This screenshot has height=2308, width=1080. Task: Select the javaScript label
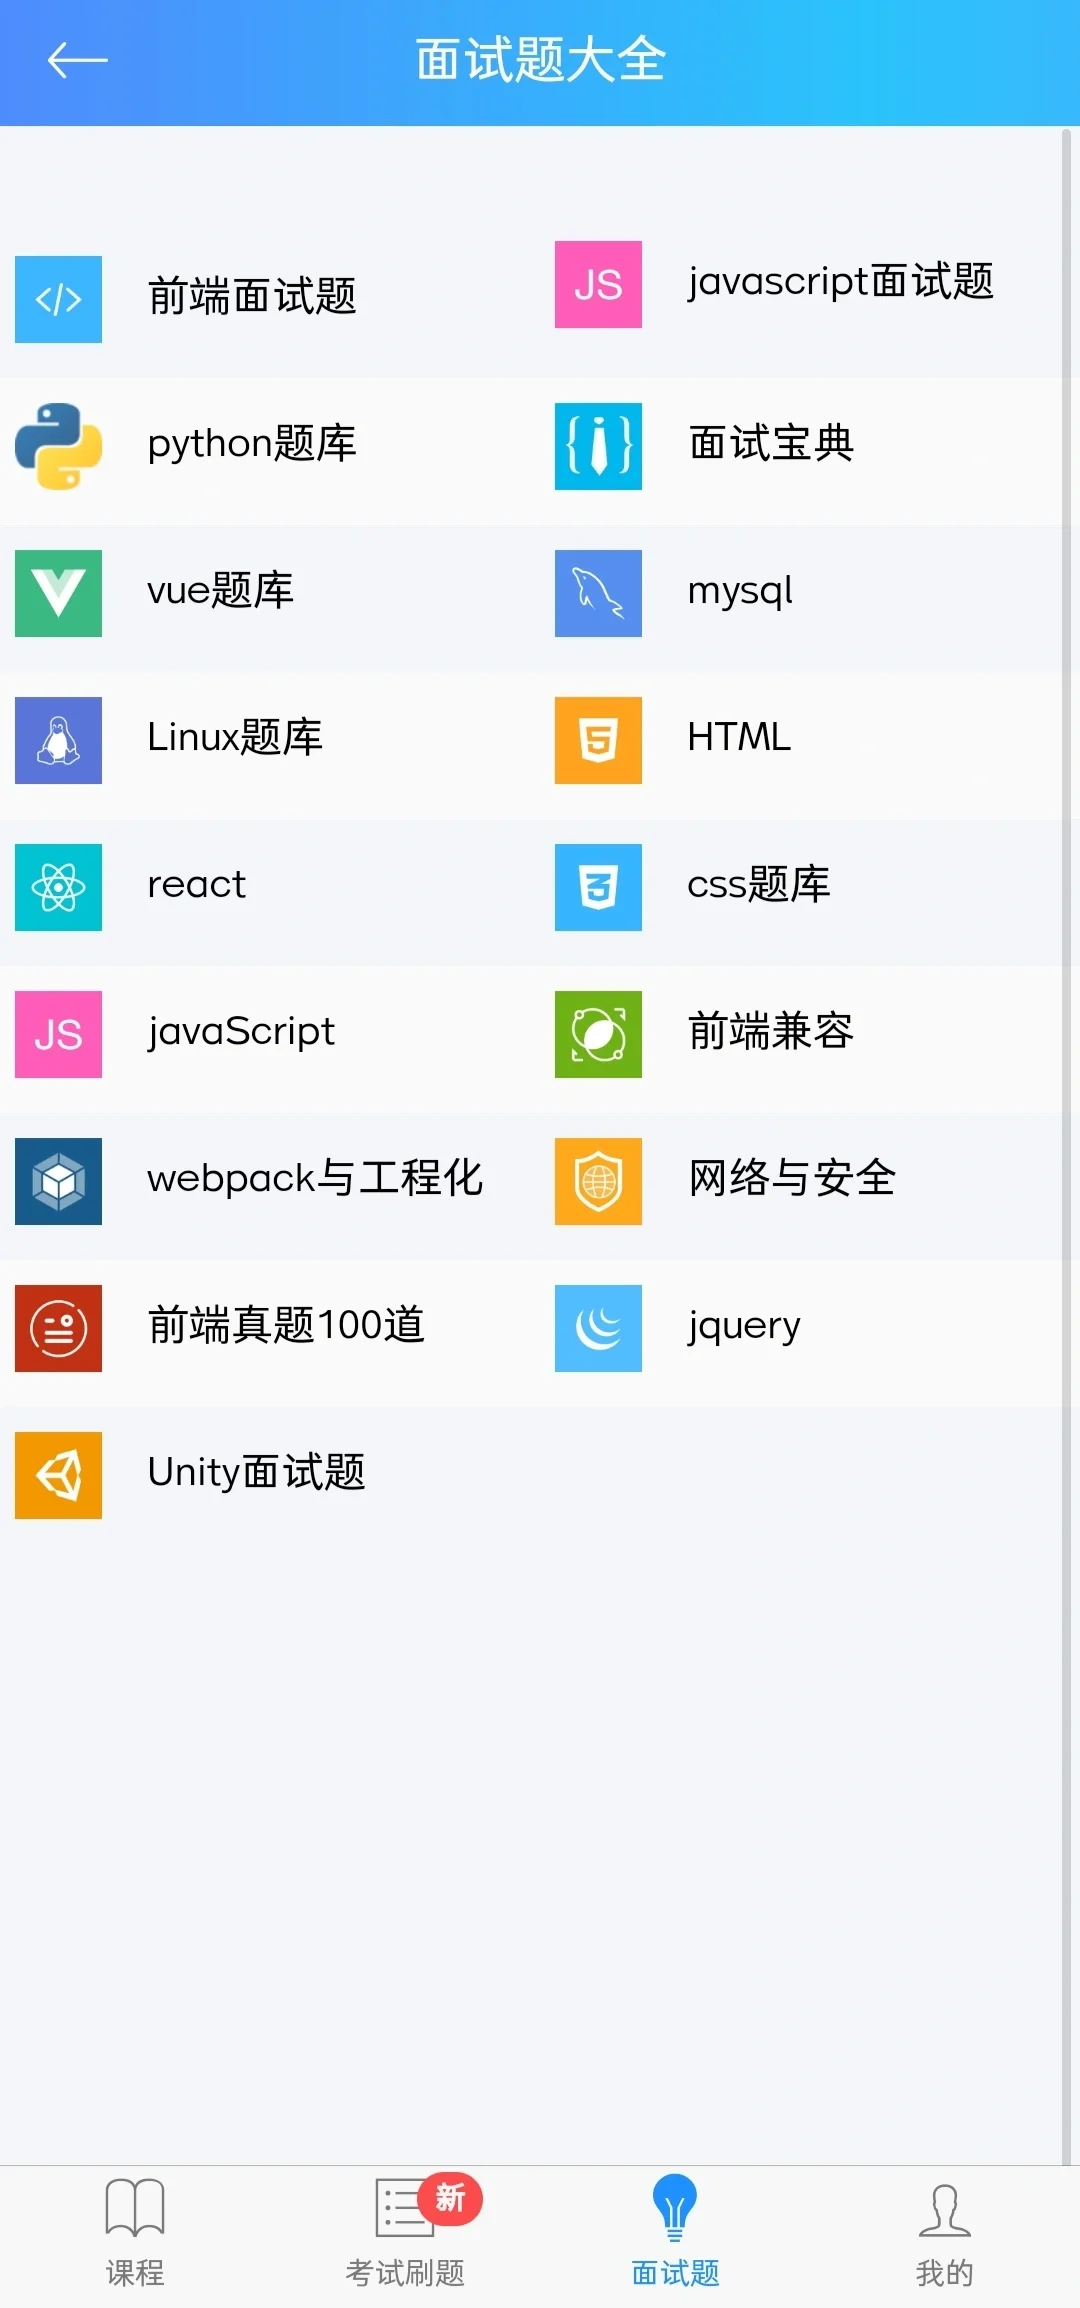click(x=241, y=1032)
